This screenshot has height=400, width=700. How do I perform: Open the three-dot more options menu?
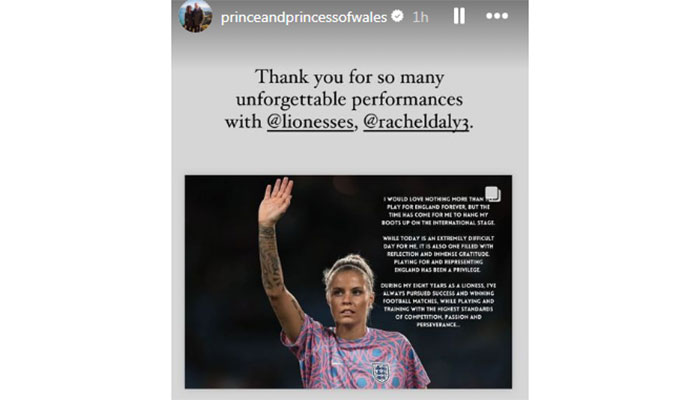[497, 16]
